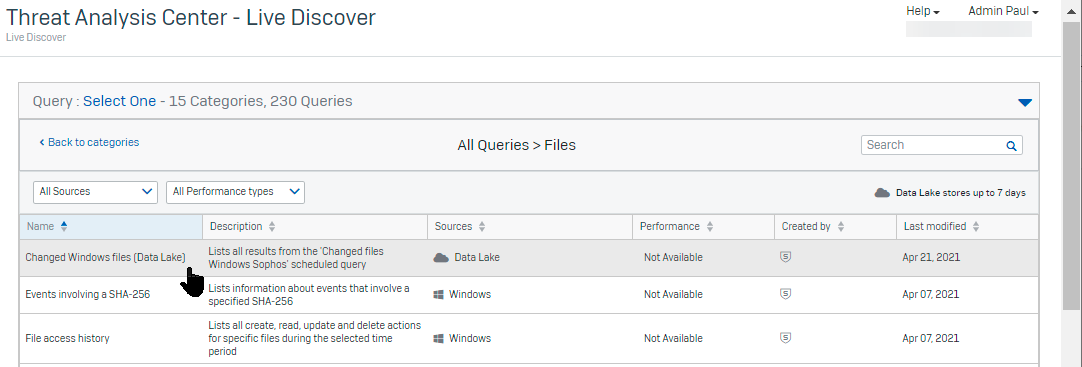
Task: Click Sophos shield icon in Changed Windows files row
Action: click(x=785, y=257)
